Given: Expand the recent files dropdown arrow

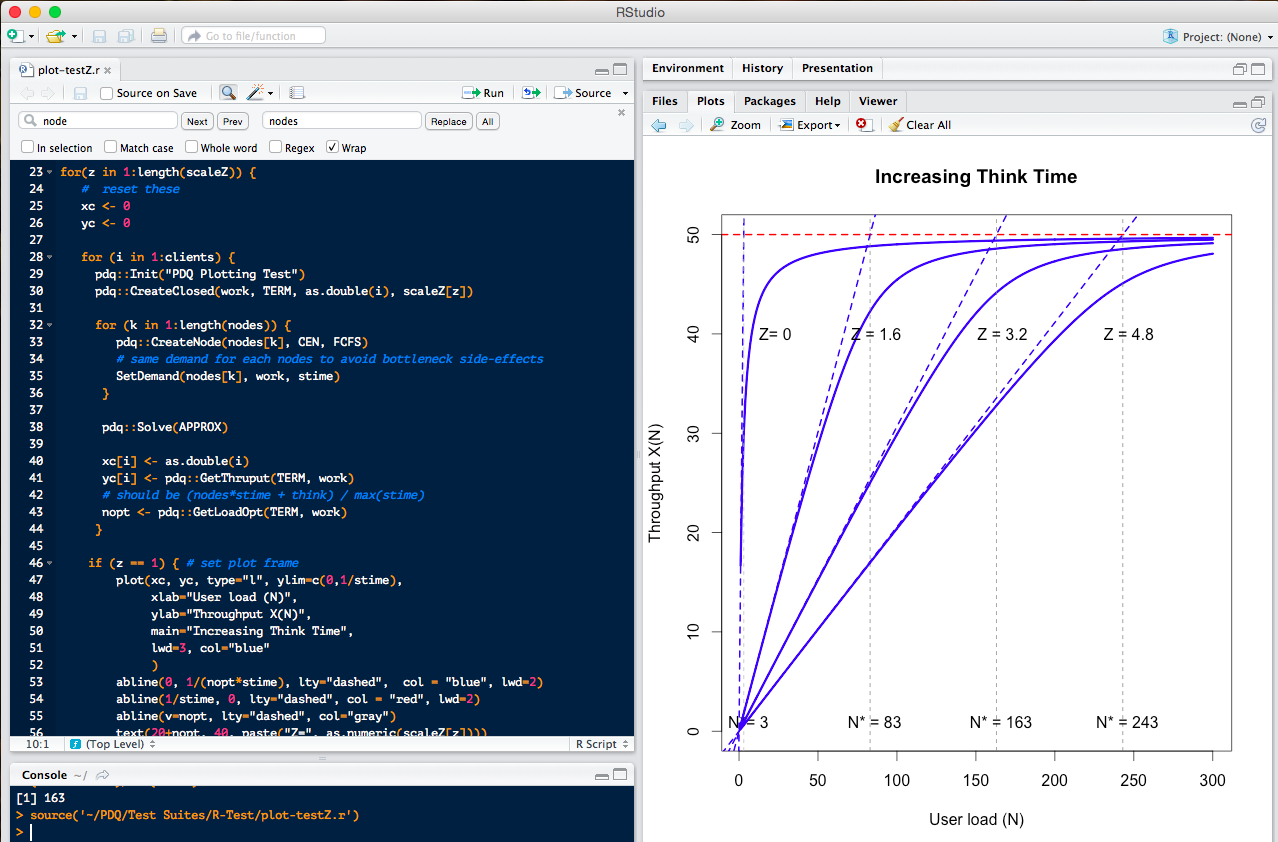Looking at the screenshot, I should [x=74, y=36].
